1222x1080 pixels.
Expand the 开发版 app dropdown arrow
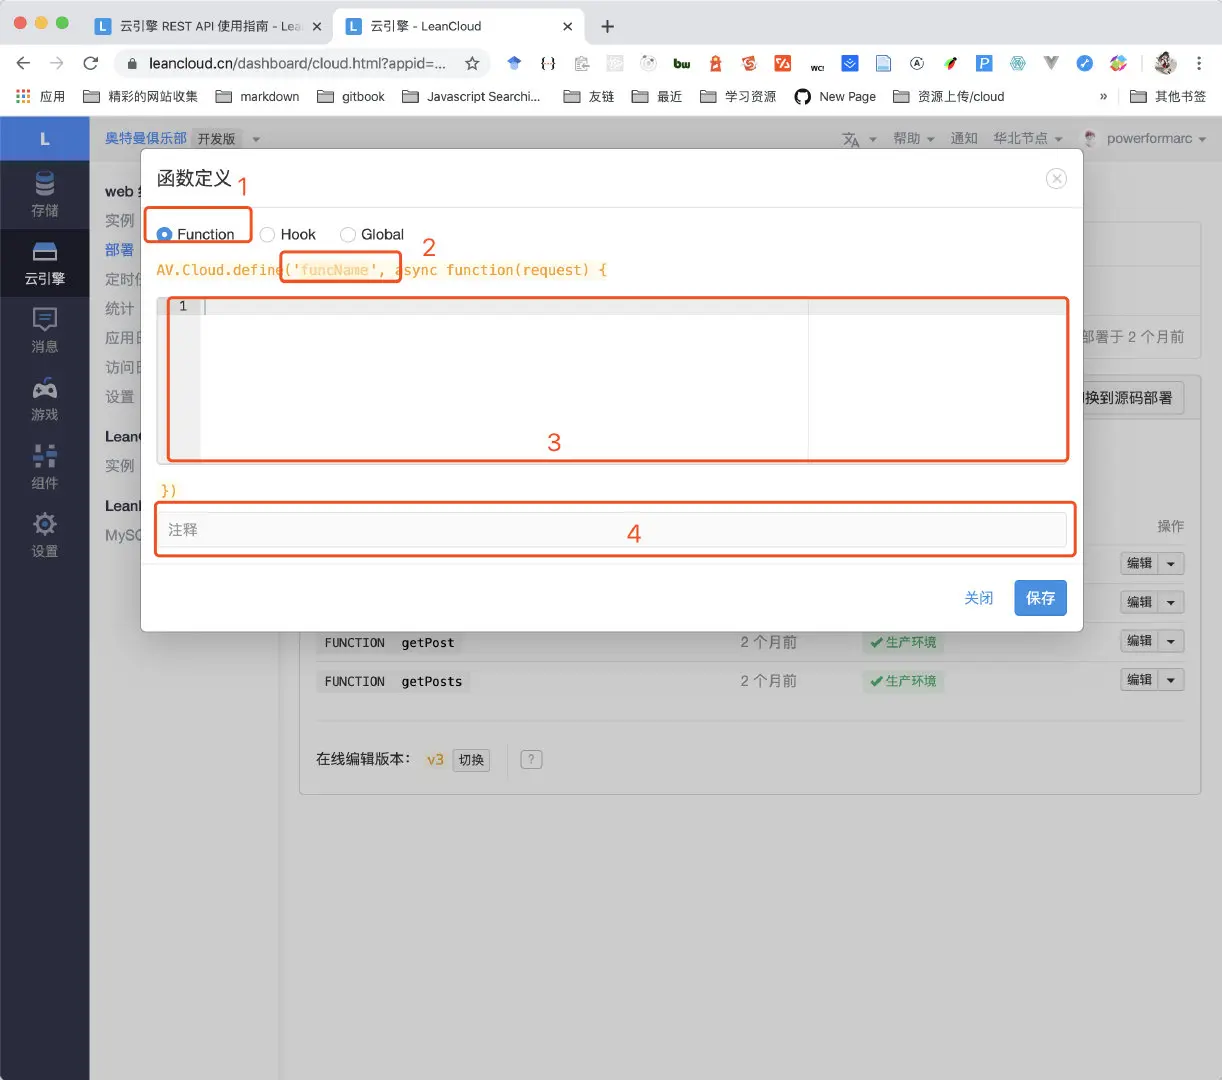click(x=256, y=139)
